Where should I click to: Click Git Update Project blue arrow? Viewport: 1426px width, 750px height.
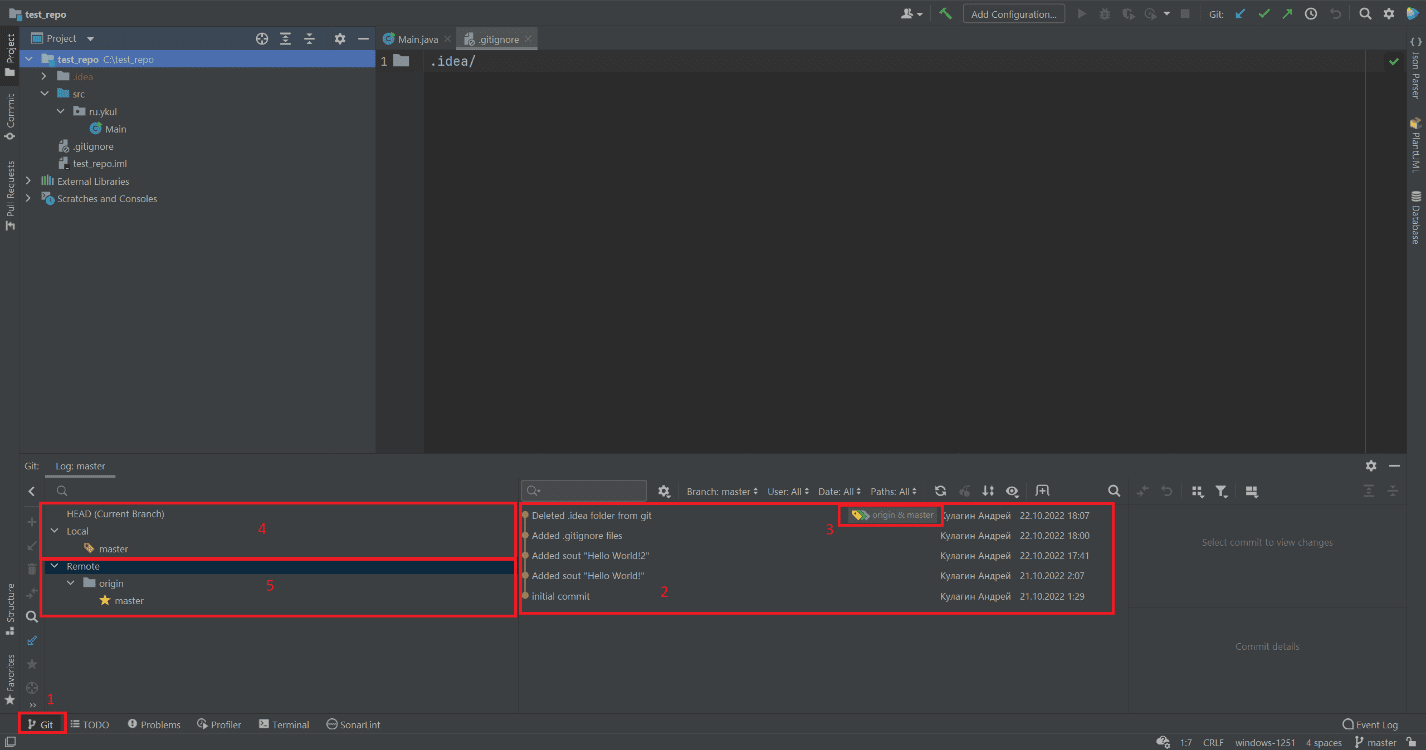pyautogui.click(x=1241, y=14)
